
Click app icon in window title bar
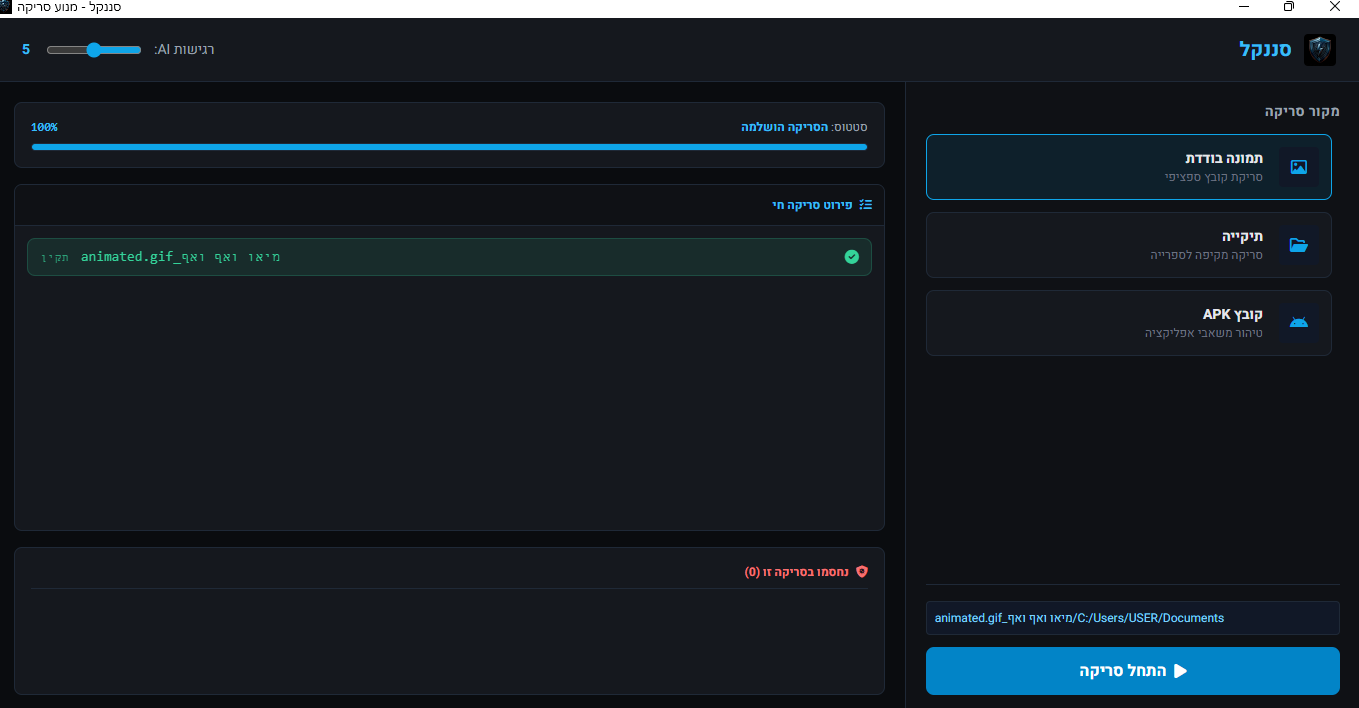(8, 8)
